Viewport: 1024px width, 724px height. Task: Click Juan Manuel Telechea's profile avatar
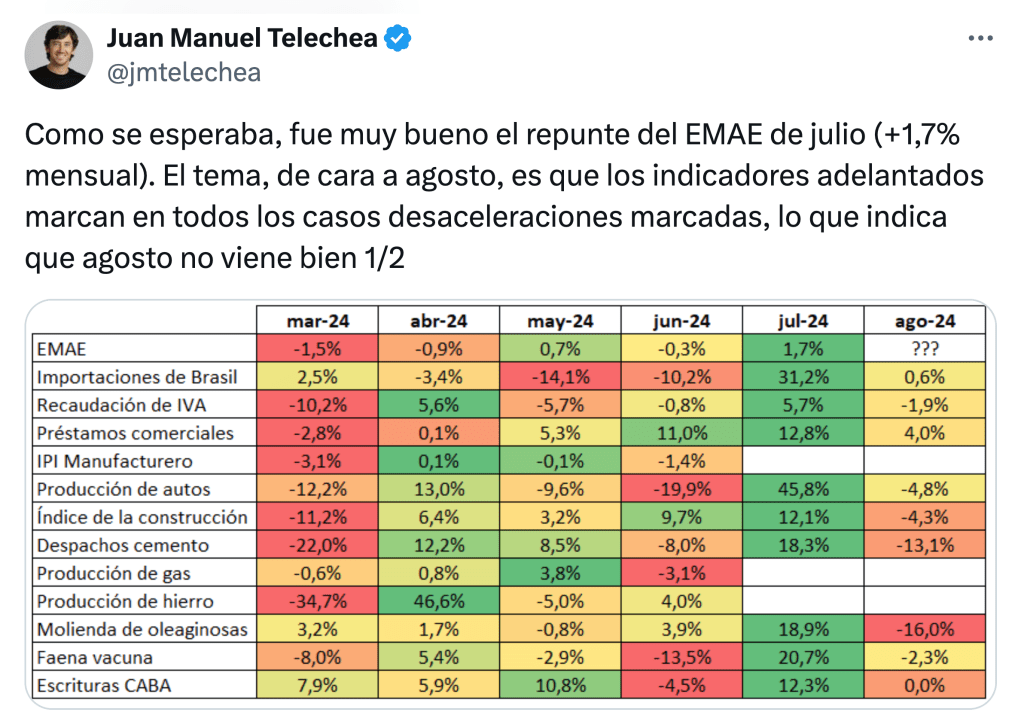60,54
